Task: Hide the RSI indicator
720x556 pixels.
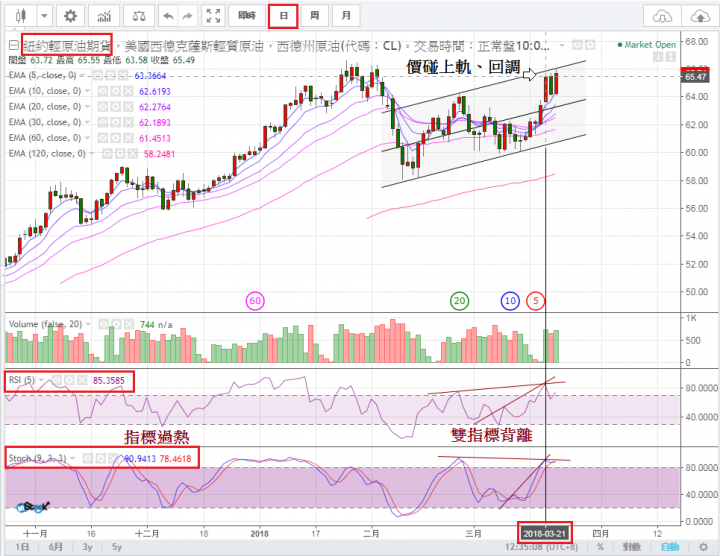Action: [x=57, y=380]
